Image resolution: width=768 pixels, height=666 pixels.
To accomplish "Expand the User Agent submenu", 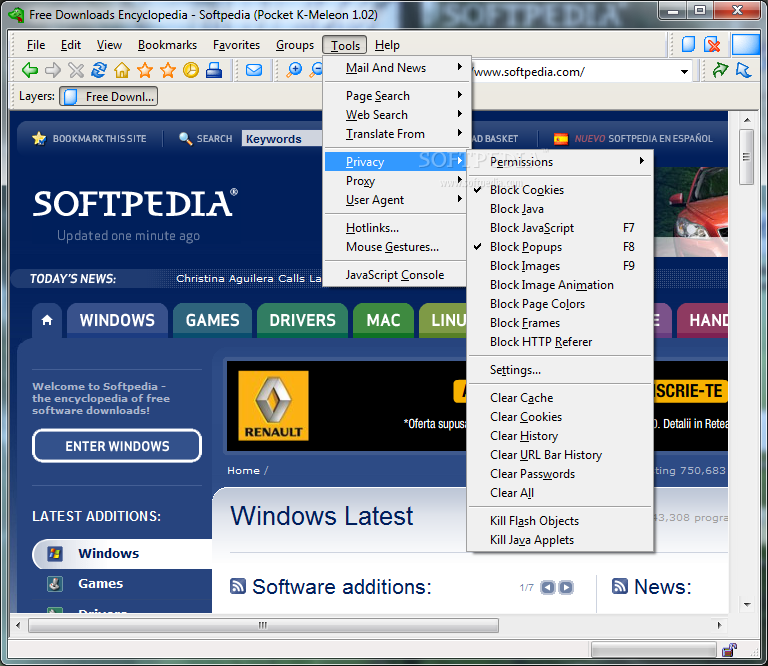I will [x=395, y=200].
